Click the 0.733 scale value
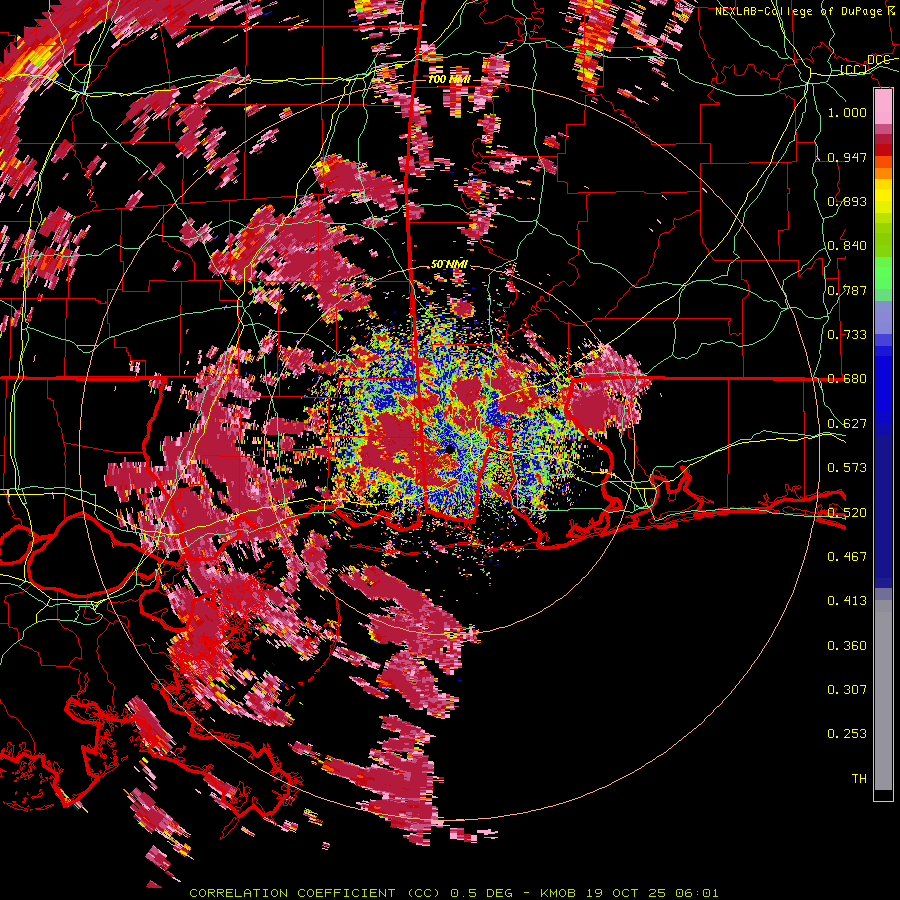Image resolution: width=900 pixels, height=900 pixels. 847,335
